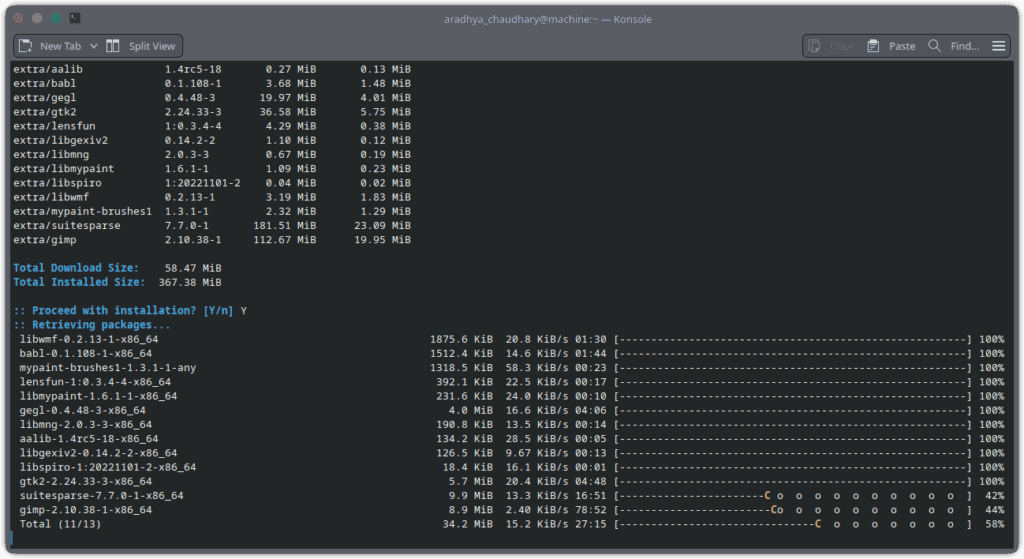The height and width of the screenshot is (559, 1024).
Task: Click the suitesparse progress bar at 42%
Action: tap(793, 496)
